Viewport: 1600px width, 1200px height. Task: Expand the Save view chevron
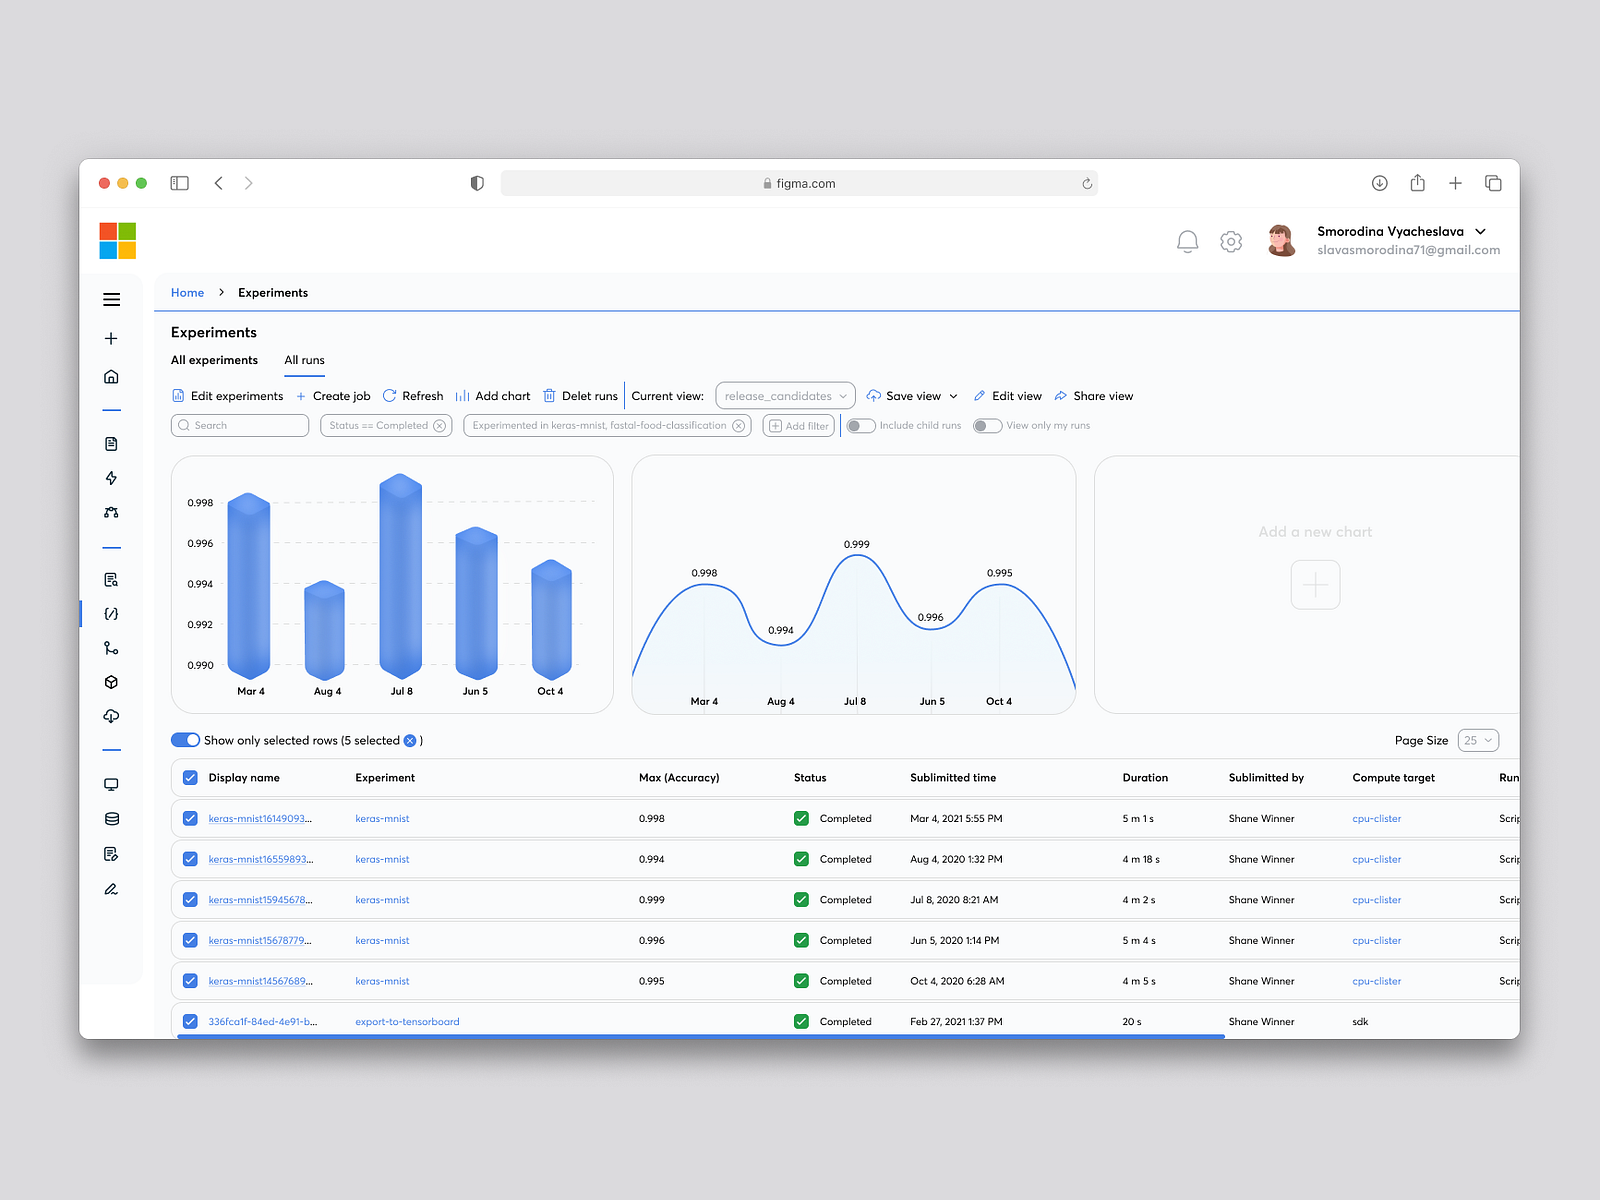tap(954, 395)
